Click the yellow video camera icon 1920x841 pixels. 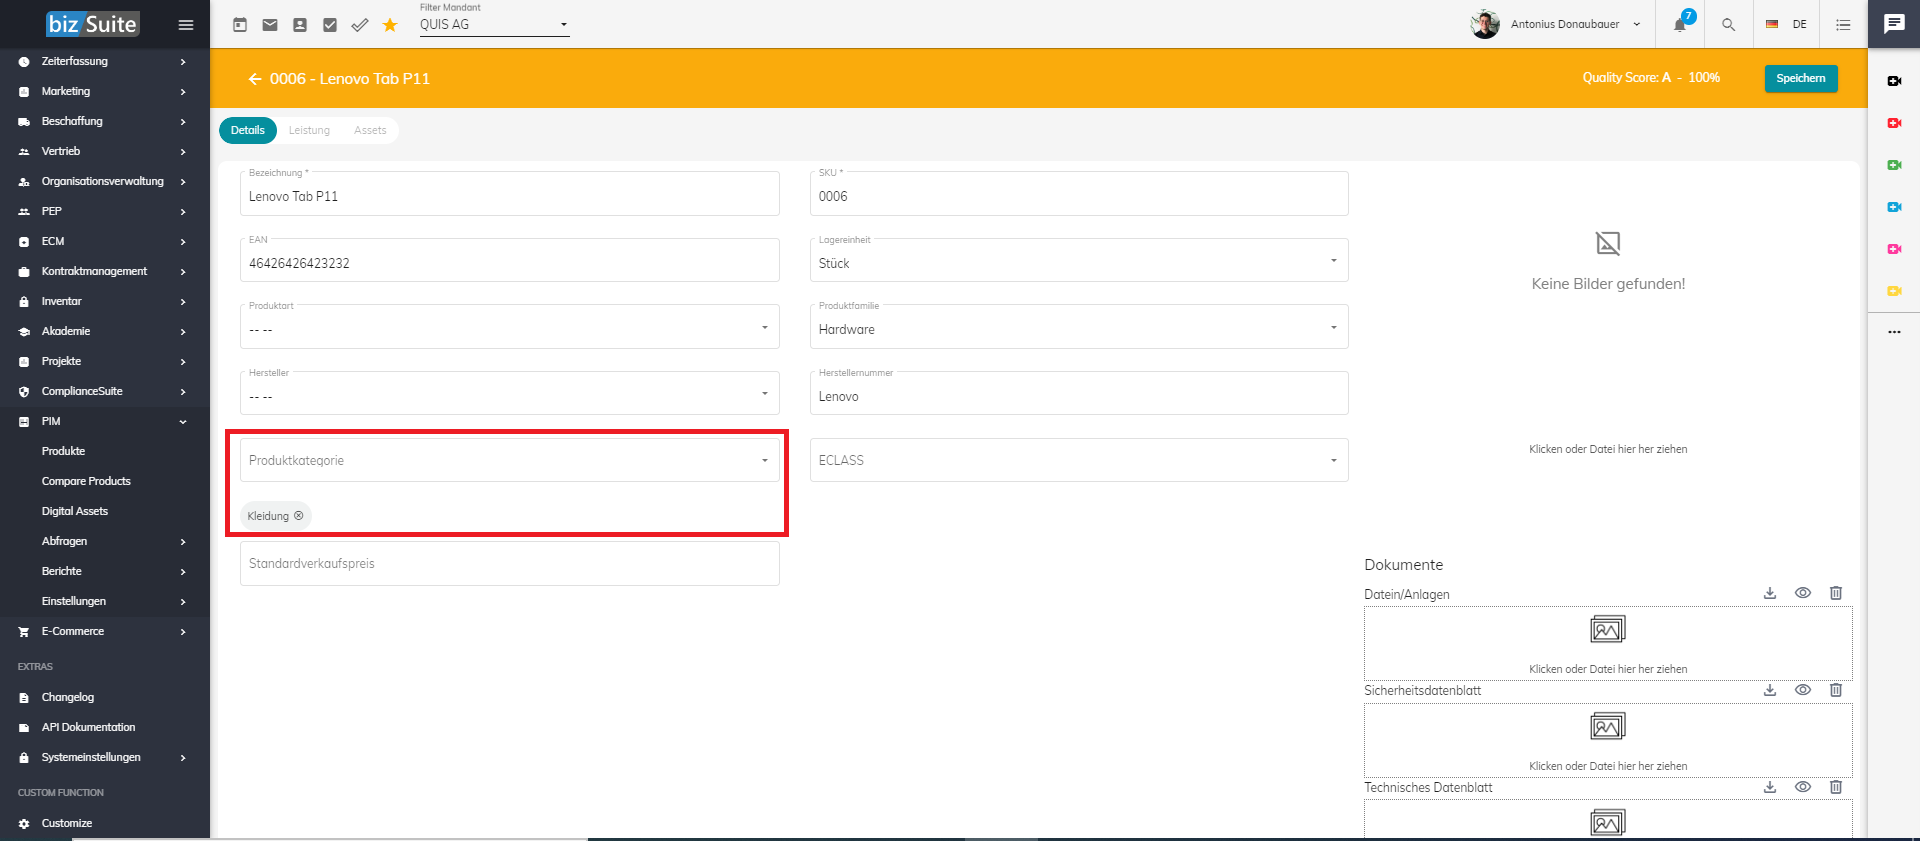(x=1894, y=291)
